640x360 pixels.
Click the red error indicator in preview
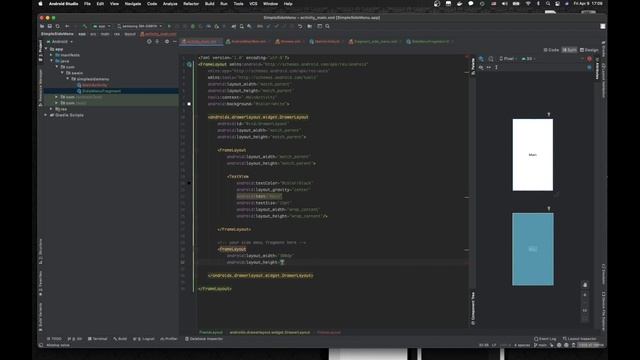coord(589,59)
